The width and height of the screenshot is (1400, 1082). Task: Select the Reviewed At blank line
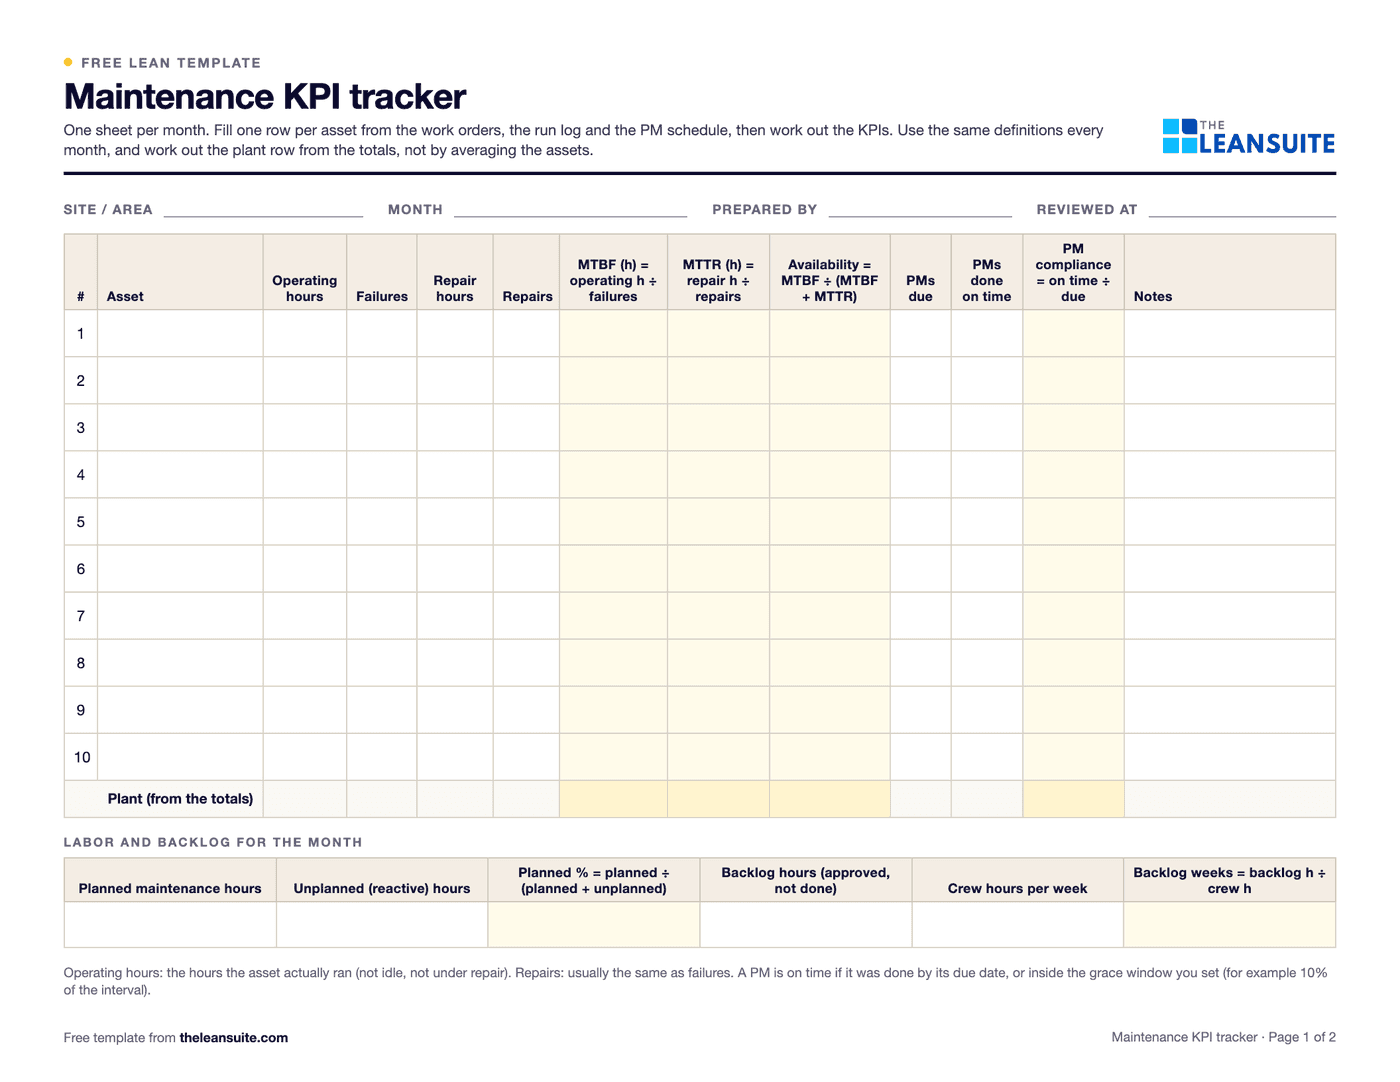(1242, 210)
